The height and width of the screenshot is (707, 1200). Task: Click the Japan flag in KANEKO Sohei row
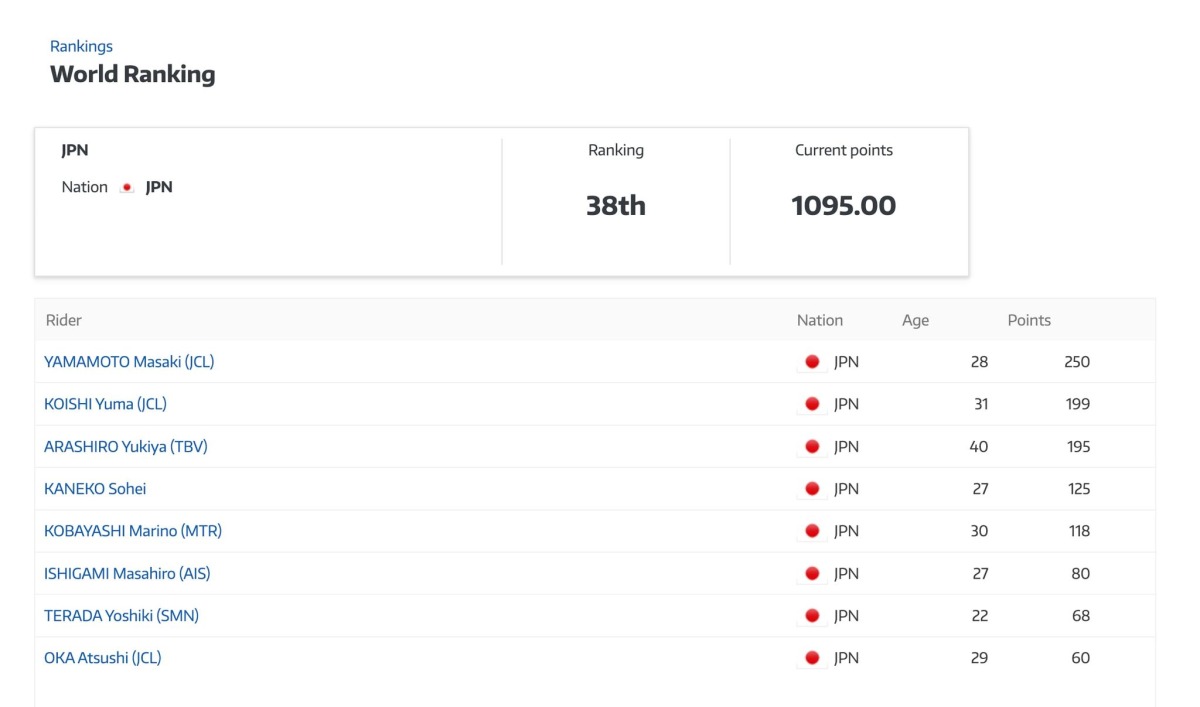pyautogui.click(x=812, y=489)
